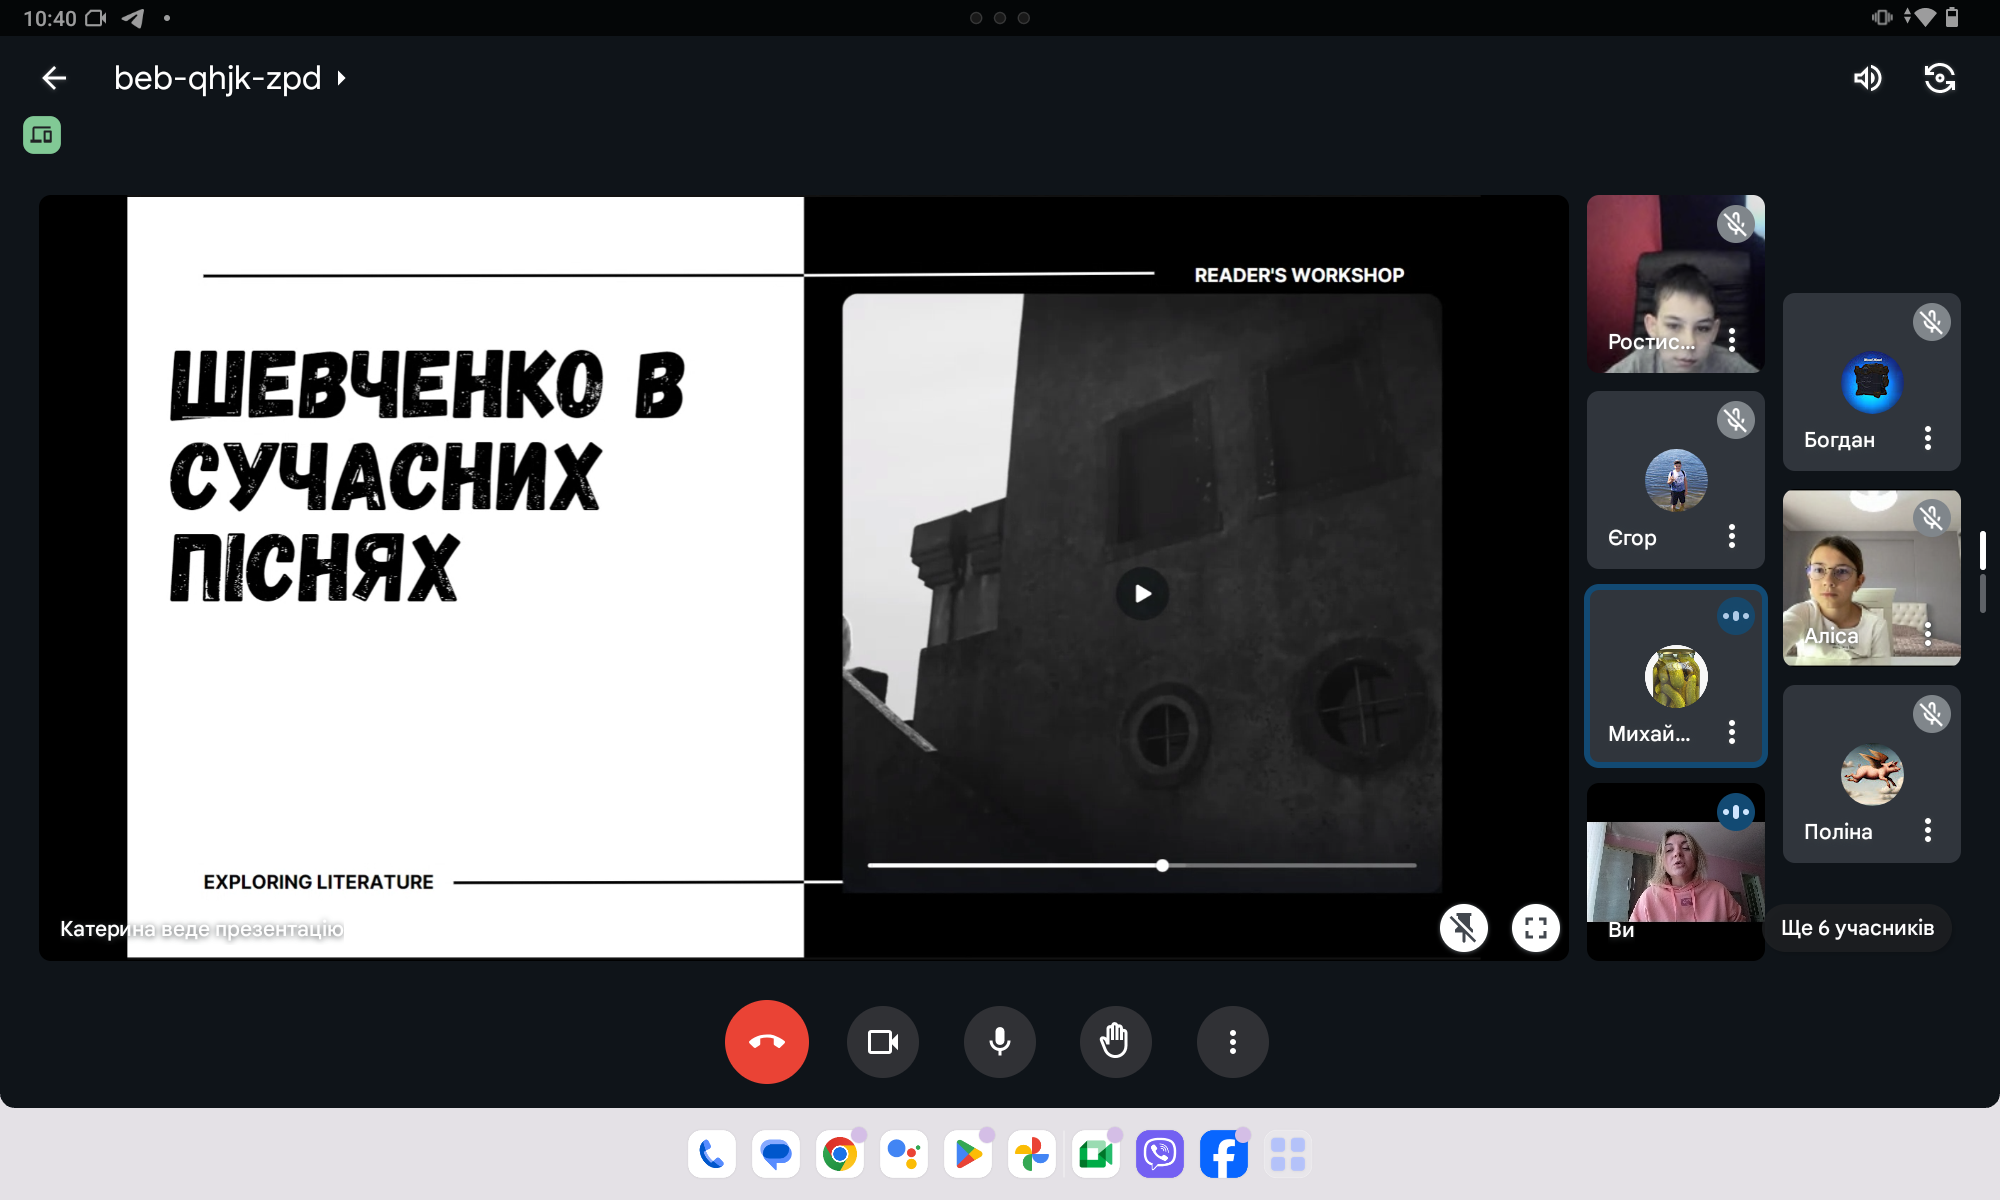Image resolution: width=2000 pixels, height=1200 pixels.
Task: Expand meeting details for beb-qhjk-zpd
Action: point(229,78)
